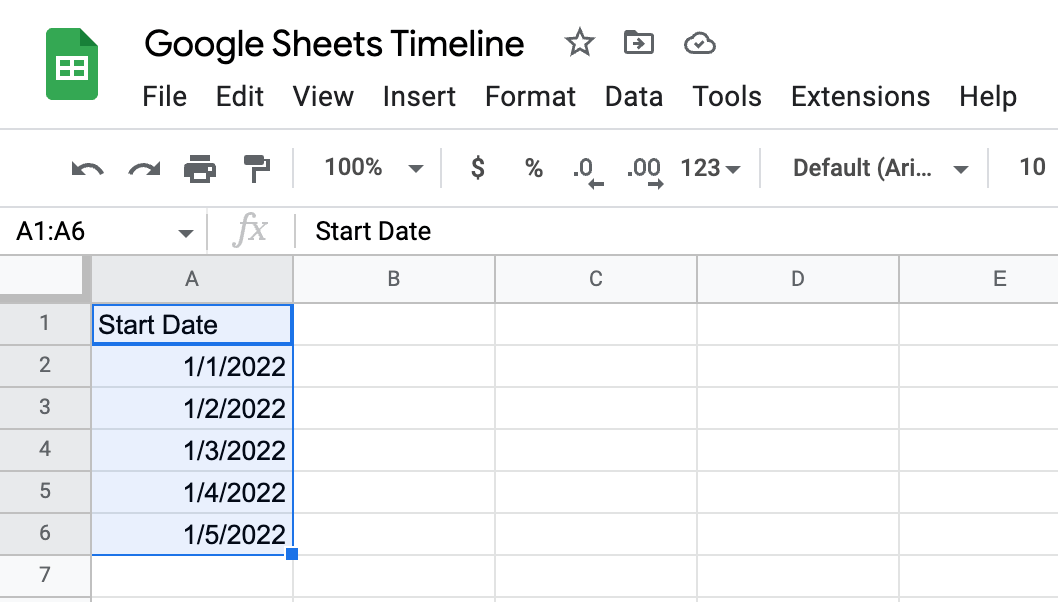Print the spreadsheet using printer icon
This screenshot has width=1058, height=602.
click(x=200, y=169)
